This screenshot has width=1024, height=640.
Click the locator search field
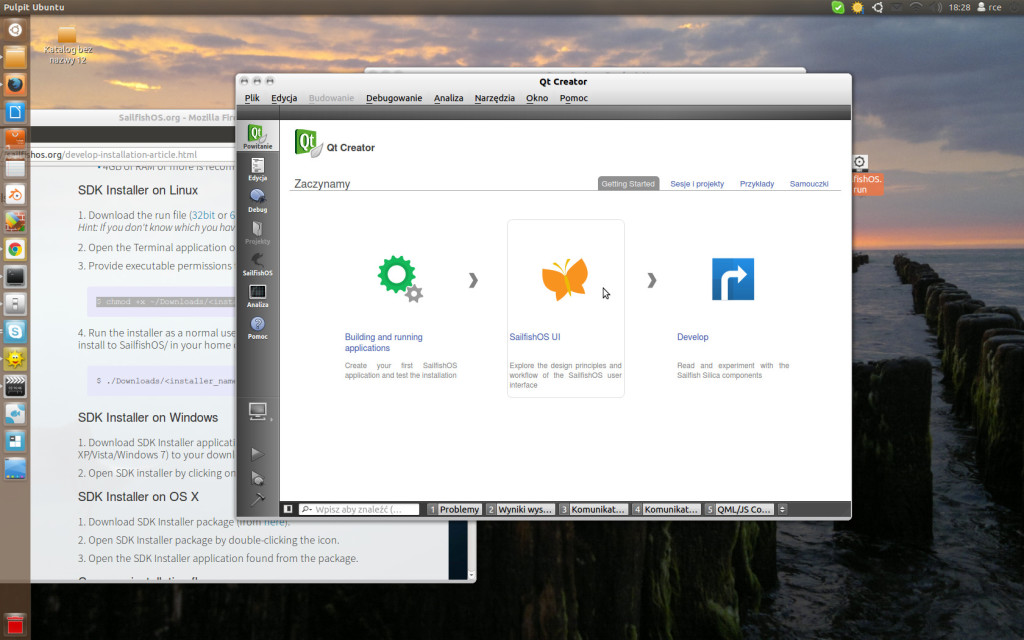click(x=360, y=509)
